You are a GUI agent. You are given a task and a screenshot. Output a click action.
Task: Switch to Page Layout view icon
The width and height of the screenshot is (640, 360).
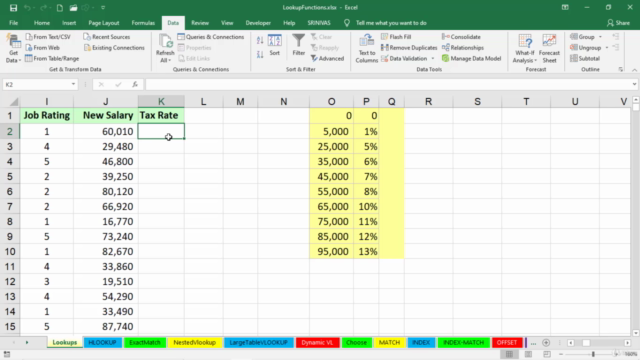528,354
